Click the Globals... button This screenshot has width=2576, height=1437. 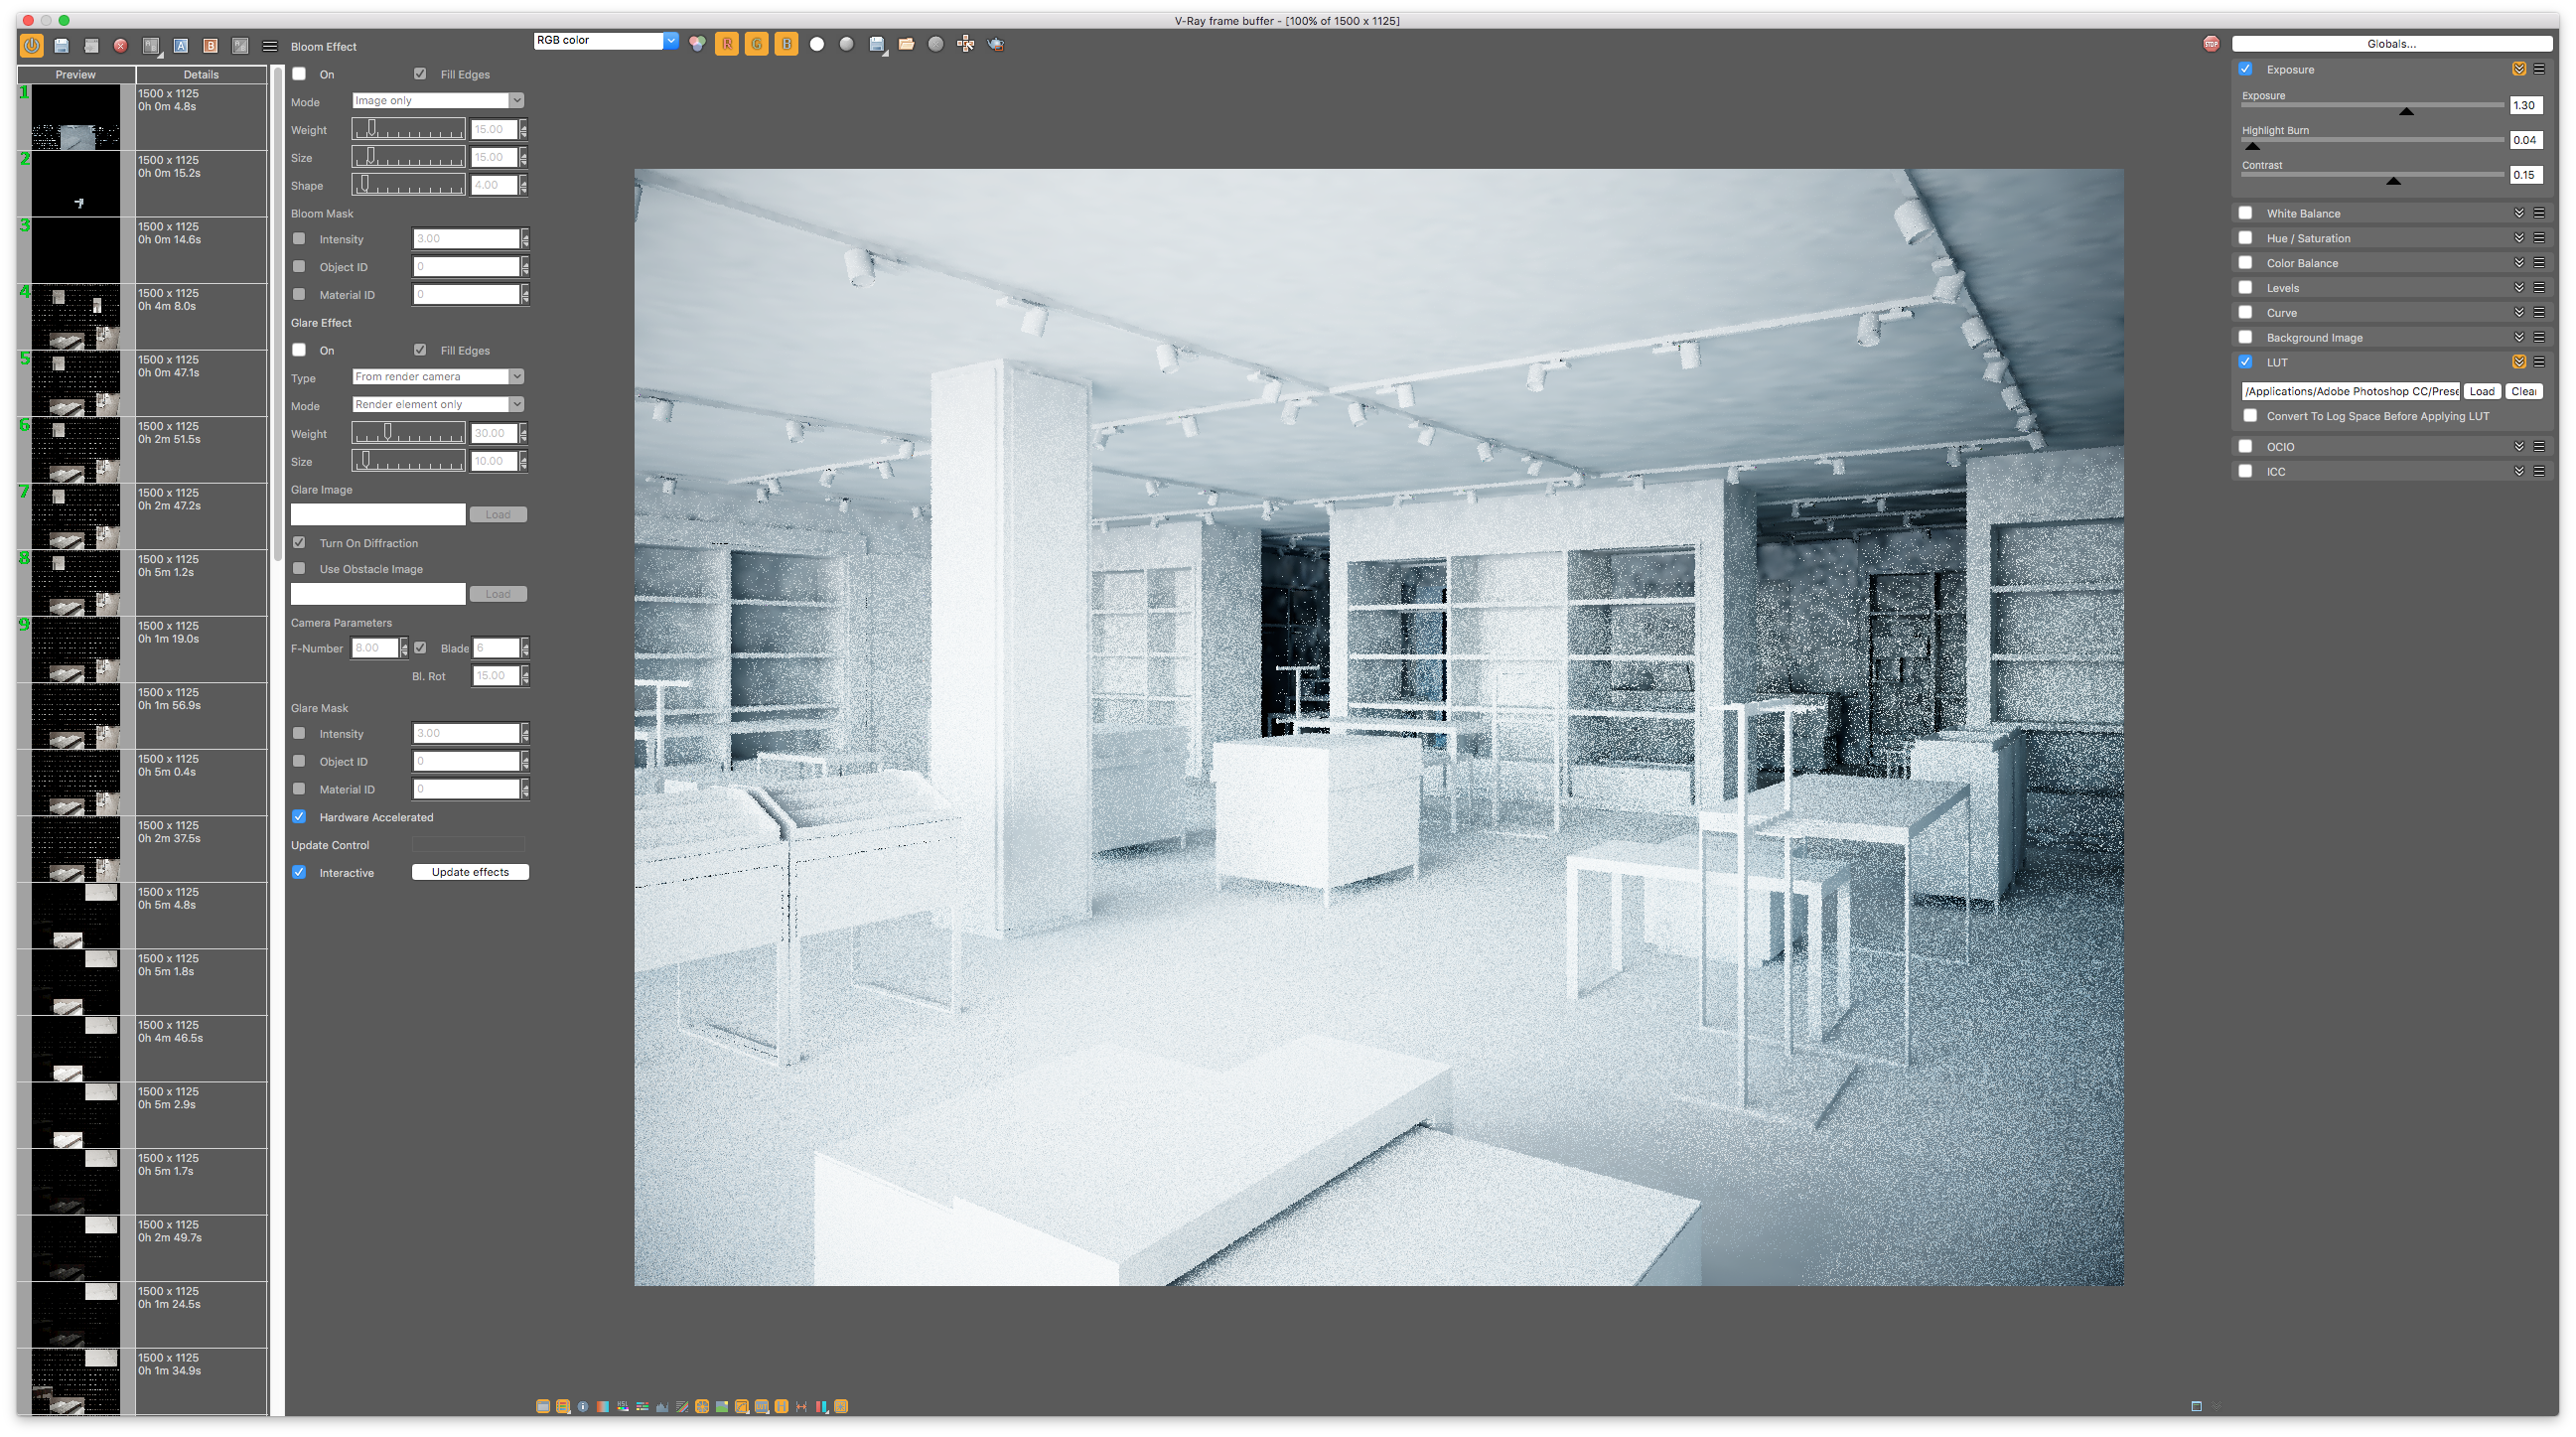click(2391, 44)
